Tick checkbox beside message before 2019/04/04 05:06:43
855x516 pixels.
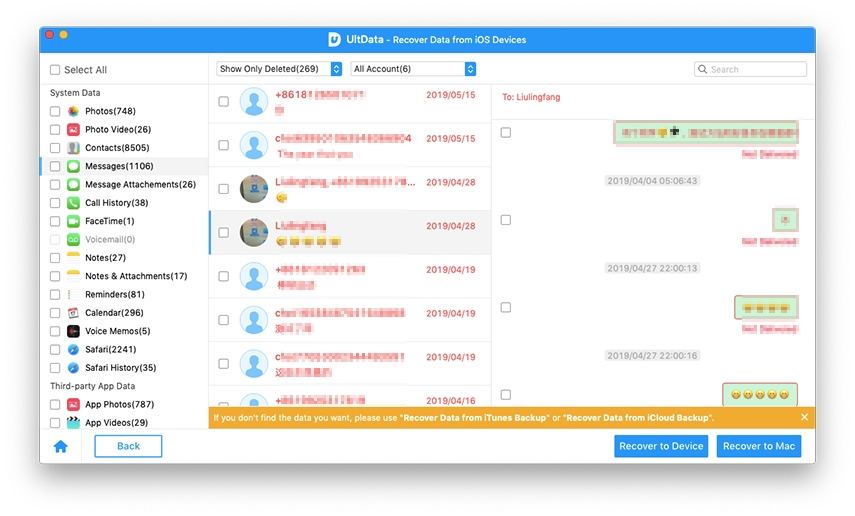pyautogui.click(x=506, y=133)
